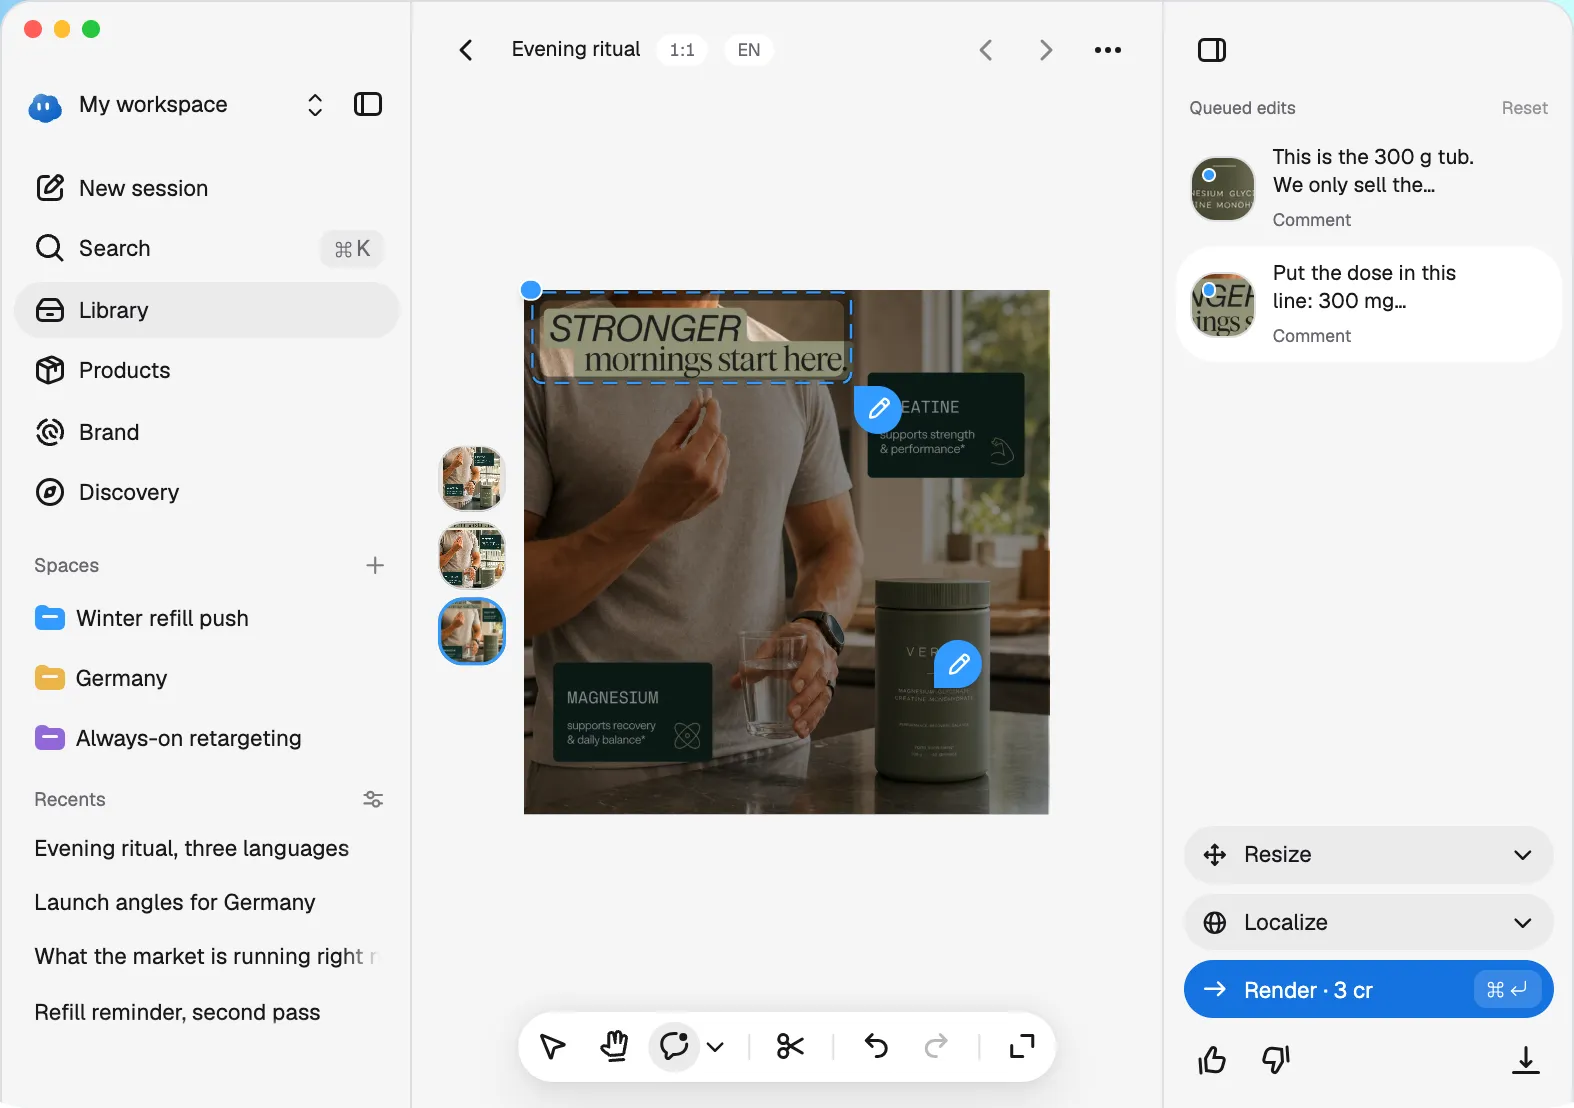Open the workspace switcher
The height and width of the screenshot is (1108, 1574).
pyautogui.click(x=315, y=105)
